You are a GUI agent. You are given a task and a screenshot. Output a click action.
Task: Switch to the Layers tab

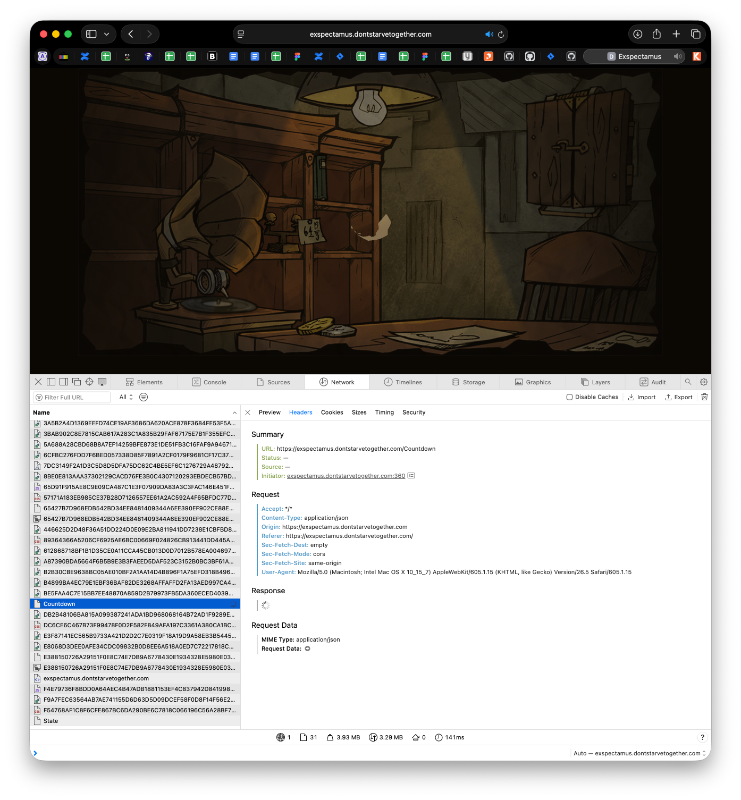tap(596, 382)
